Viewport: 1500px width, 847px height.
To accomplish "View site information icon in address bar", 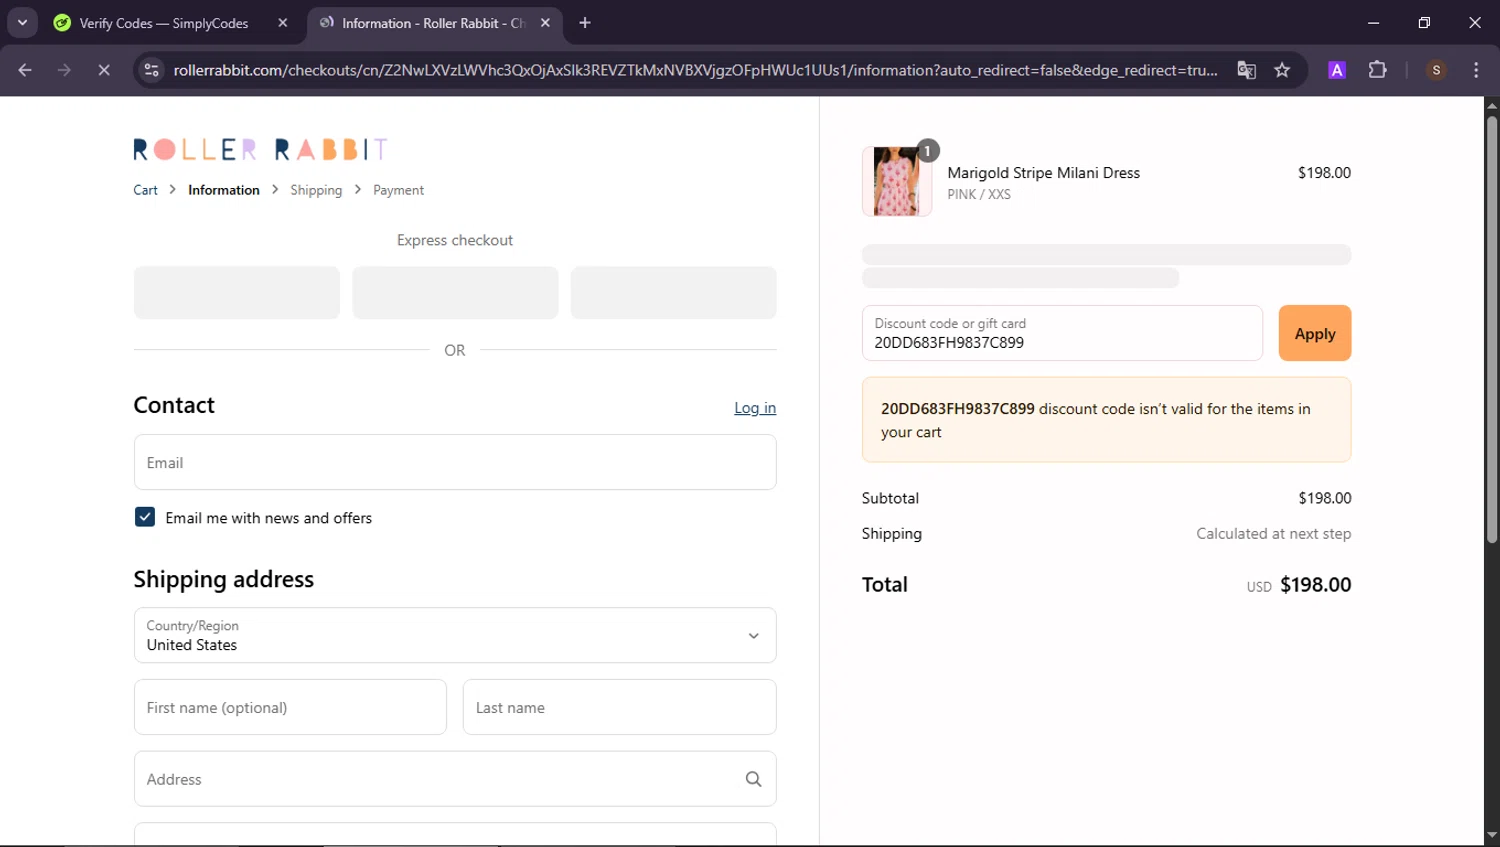I will (x=151, y=70).
